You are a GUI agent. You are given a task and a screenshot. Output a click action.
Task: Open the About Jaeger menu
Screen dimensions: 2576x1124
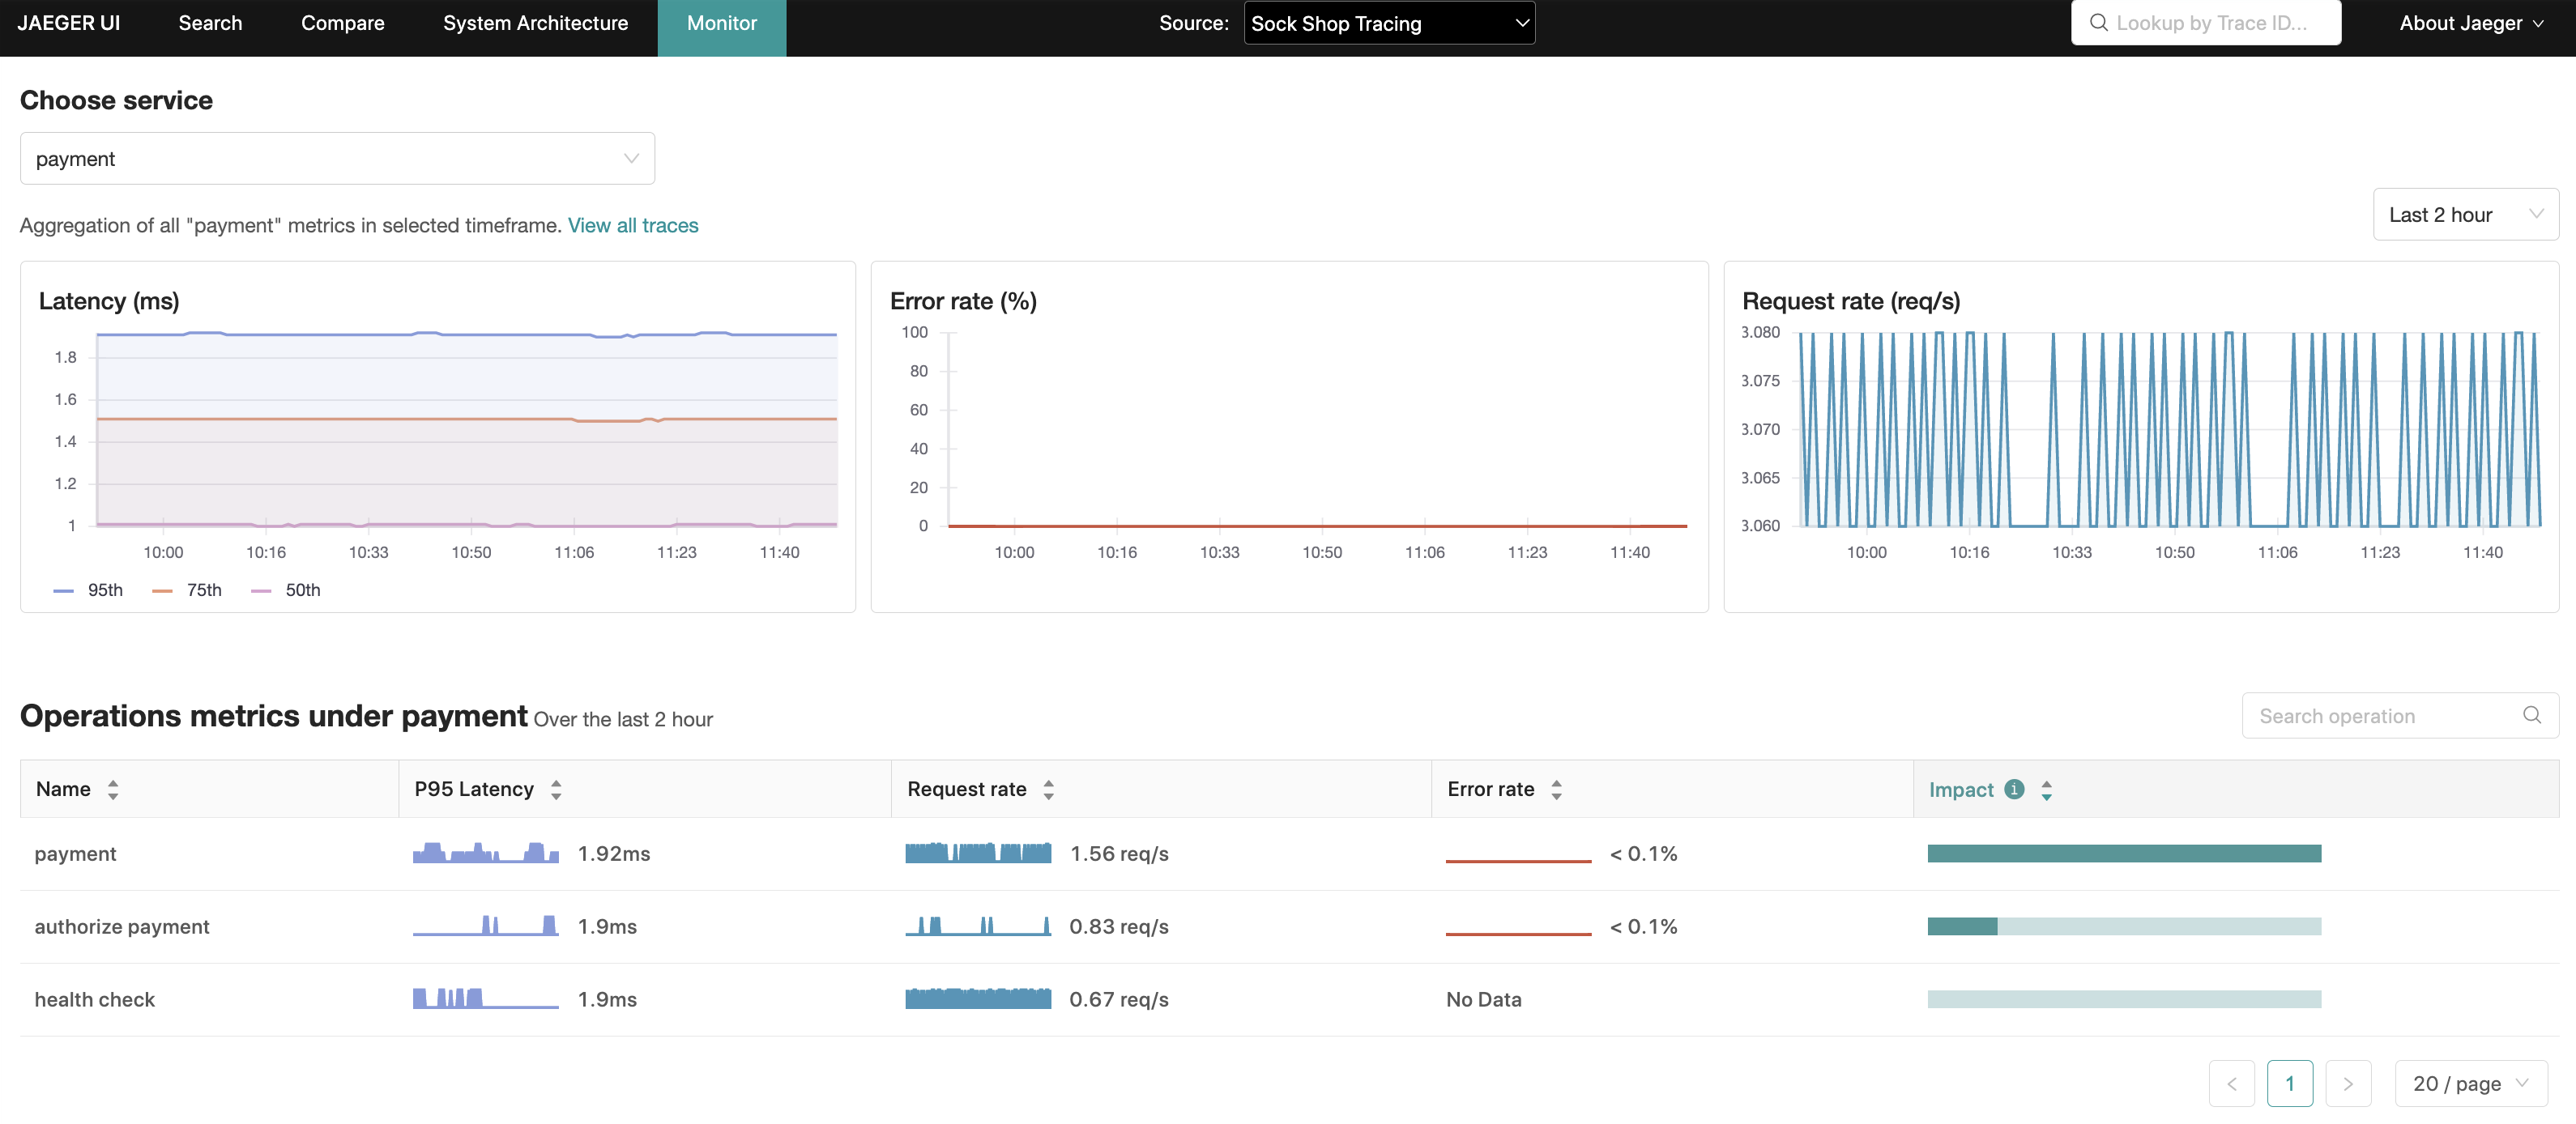point(2470,22)
